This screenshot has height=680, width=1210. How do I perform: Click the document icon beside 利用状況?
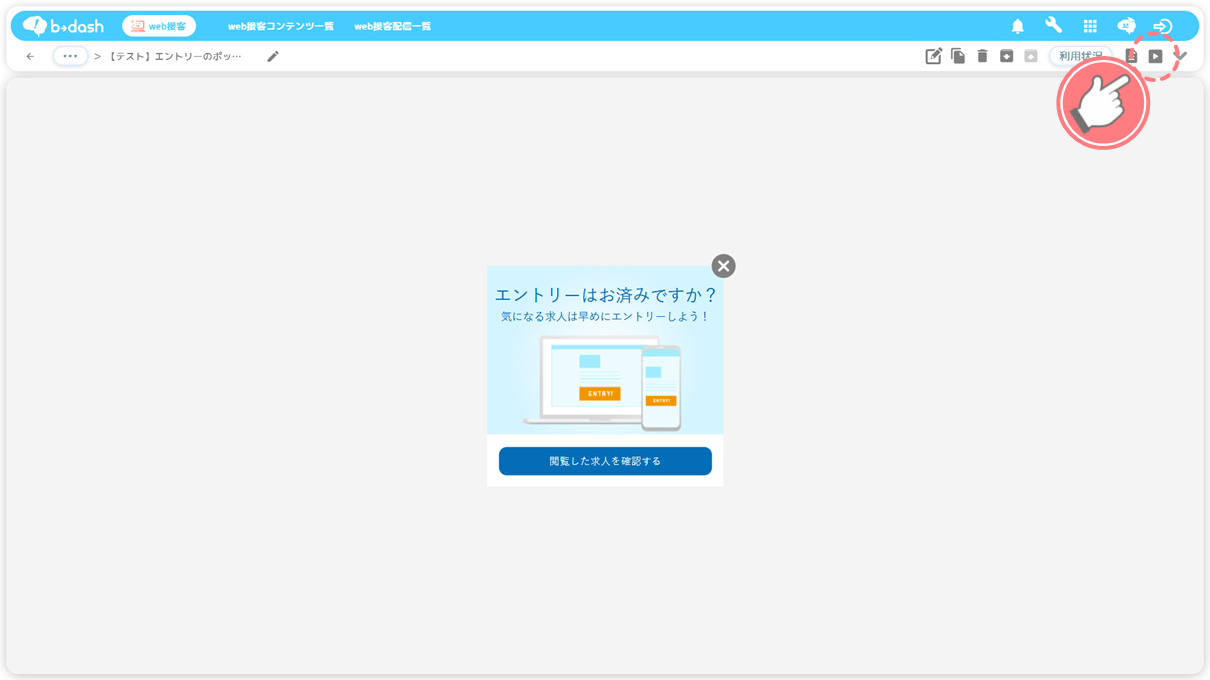(x=1131, y=57)
